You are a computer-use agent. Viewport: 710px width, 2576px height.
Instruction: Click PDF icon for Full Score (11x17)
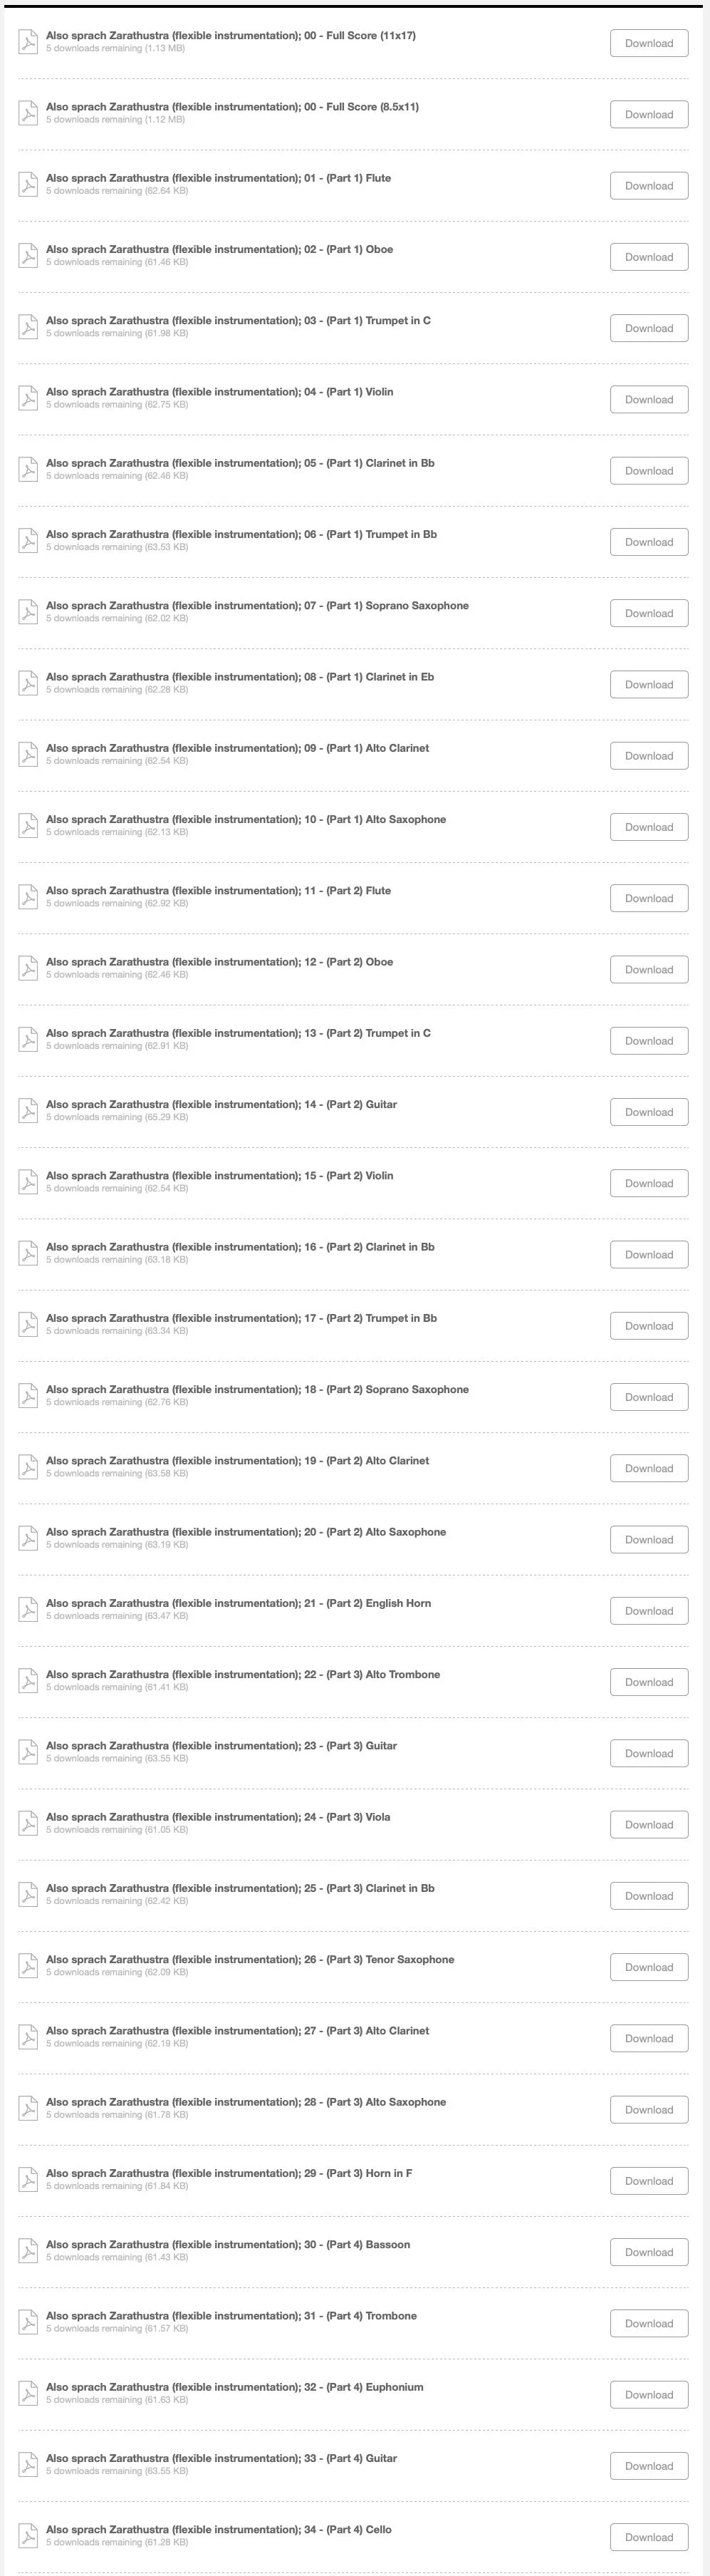point(29,42)
